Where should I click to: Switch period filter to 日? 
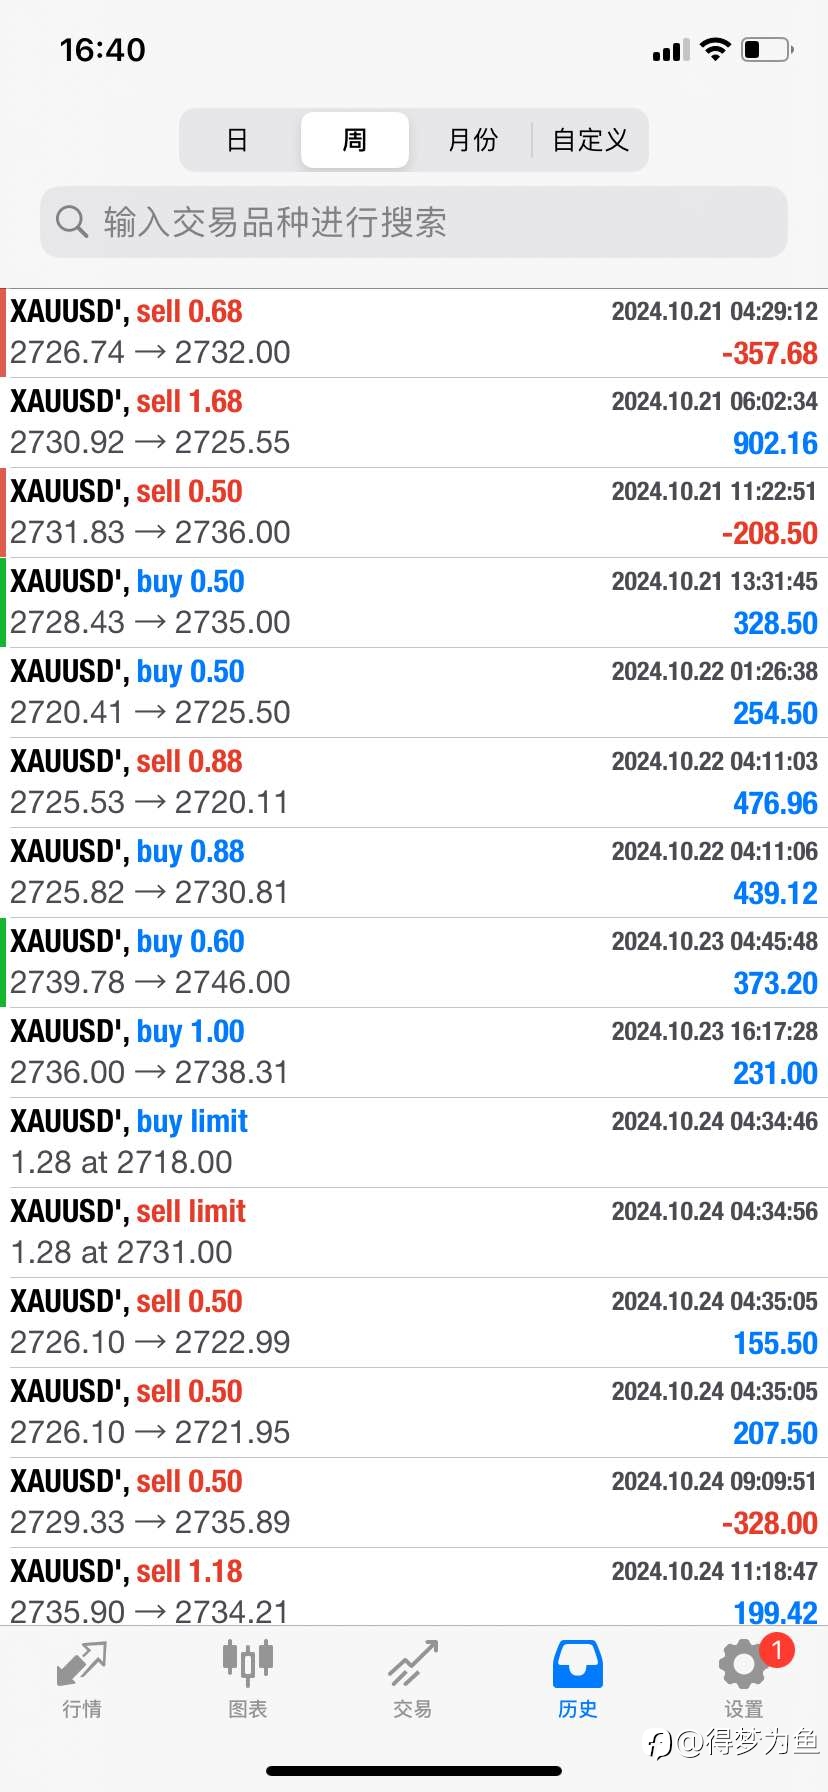click(237, 140)
